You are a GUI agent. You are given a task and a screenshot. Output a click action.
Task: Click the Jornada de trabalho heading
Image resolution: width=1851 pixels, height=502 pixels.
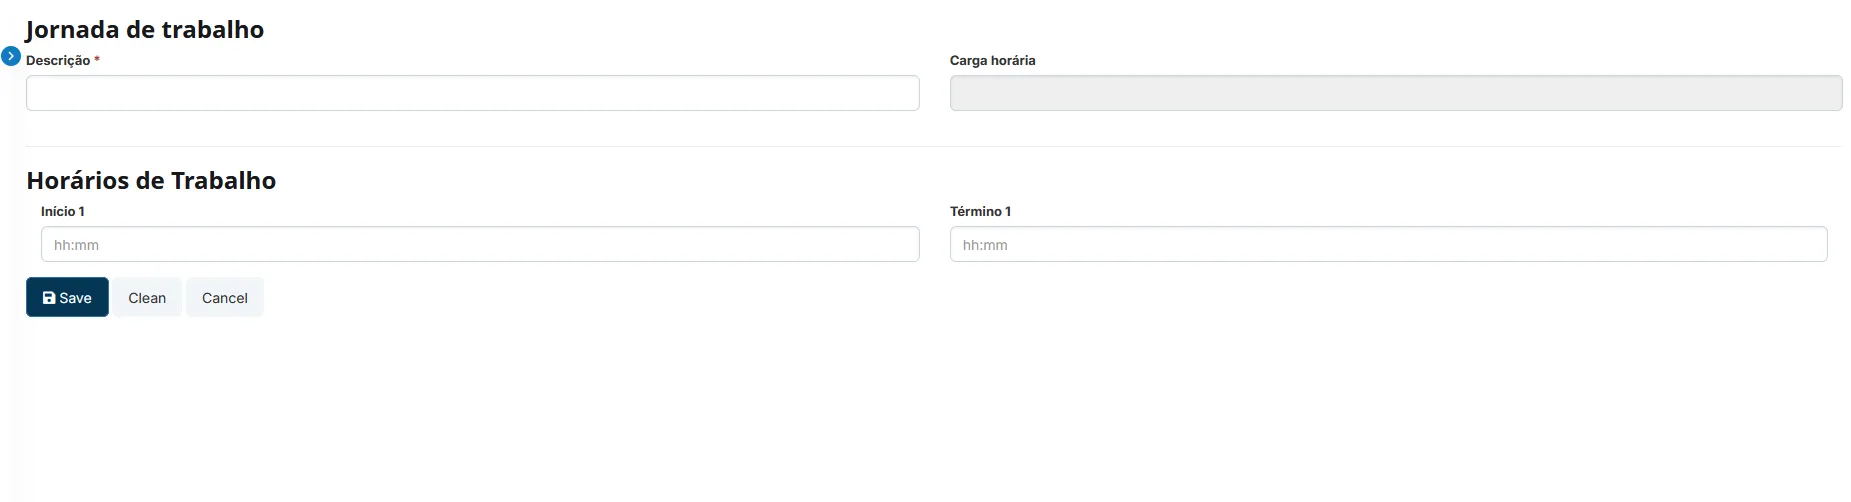(145, 29)
